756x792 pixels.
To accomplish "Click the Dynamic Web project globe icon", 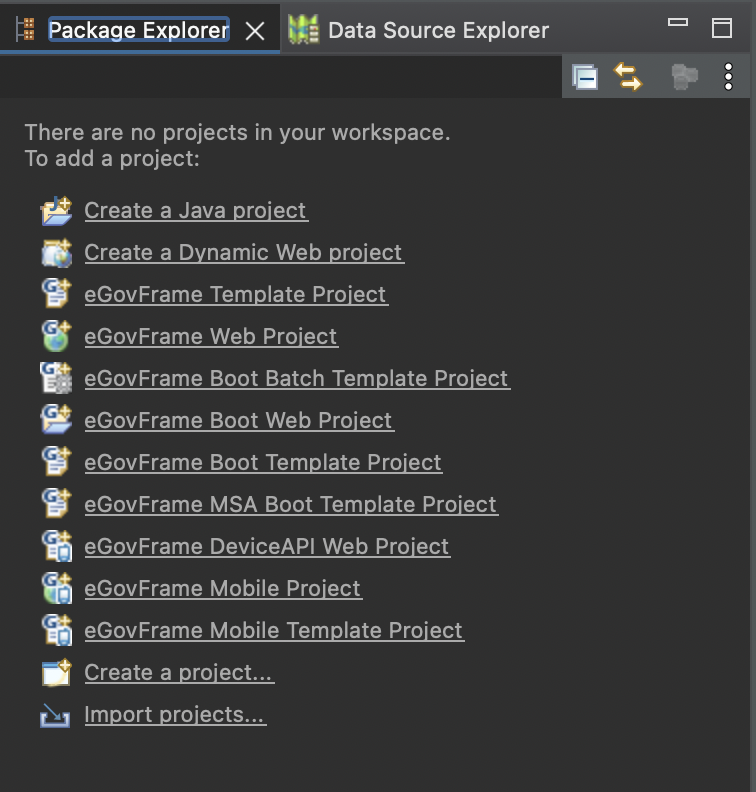I will [x=56, y=253].
